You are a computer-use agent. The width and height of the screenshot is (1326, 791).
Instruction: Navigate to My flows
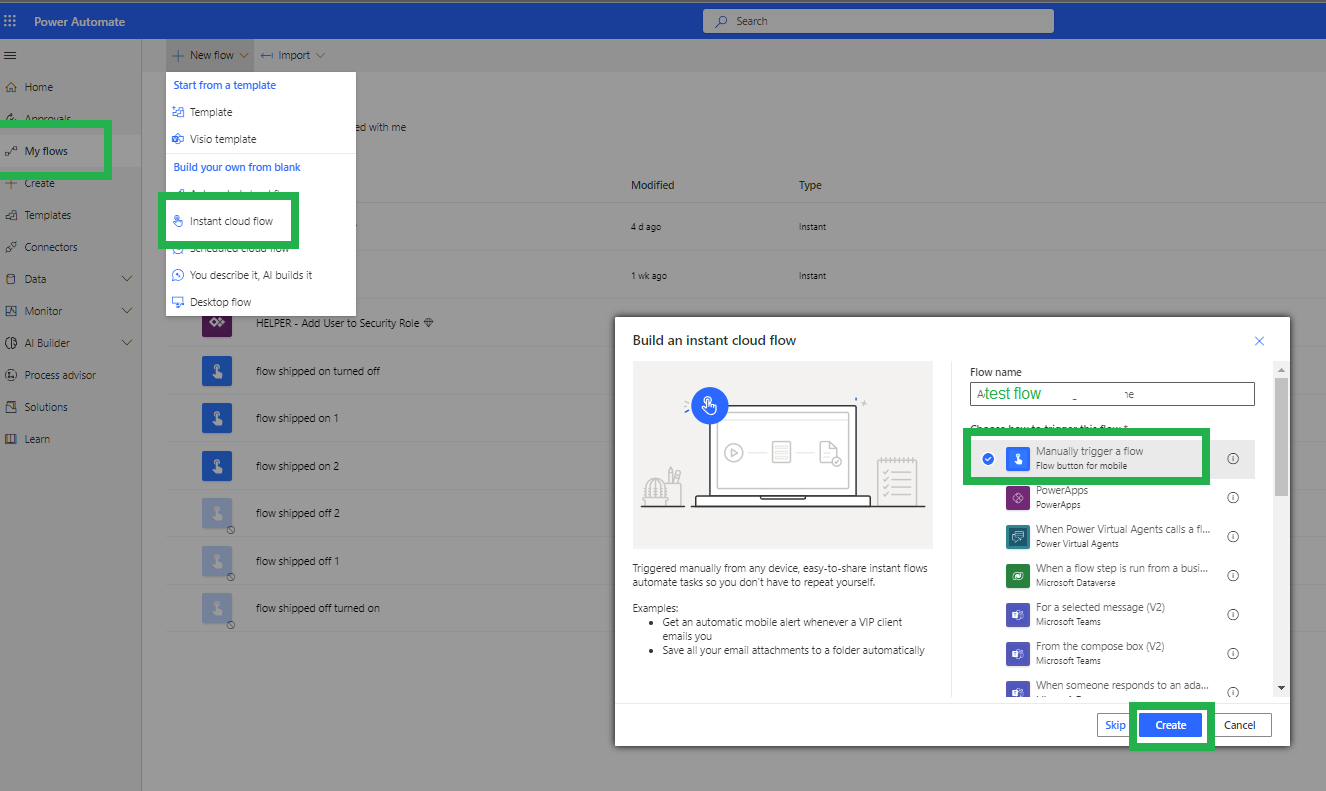click(45, 150)
